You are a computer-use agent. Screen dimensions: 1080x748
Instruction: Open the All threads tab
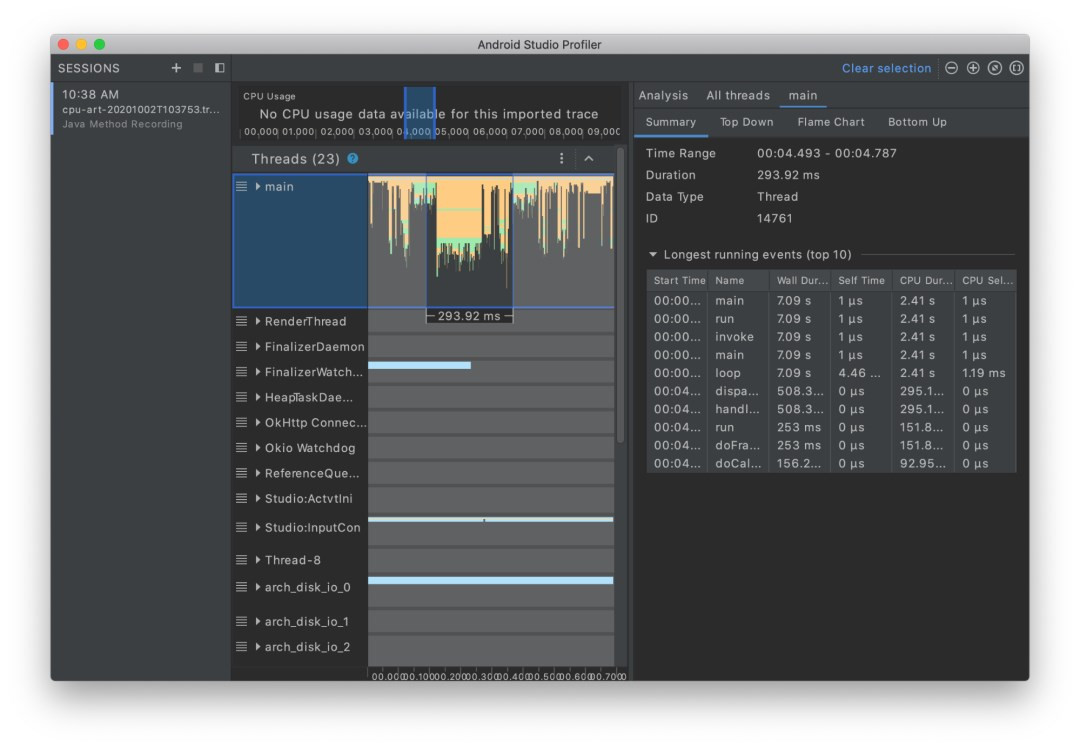point(738,95)
